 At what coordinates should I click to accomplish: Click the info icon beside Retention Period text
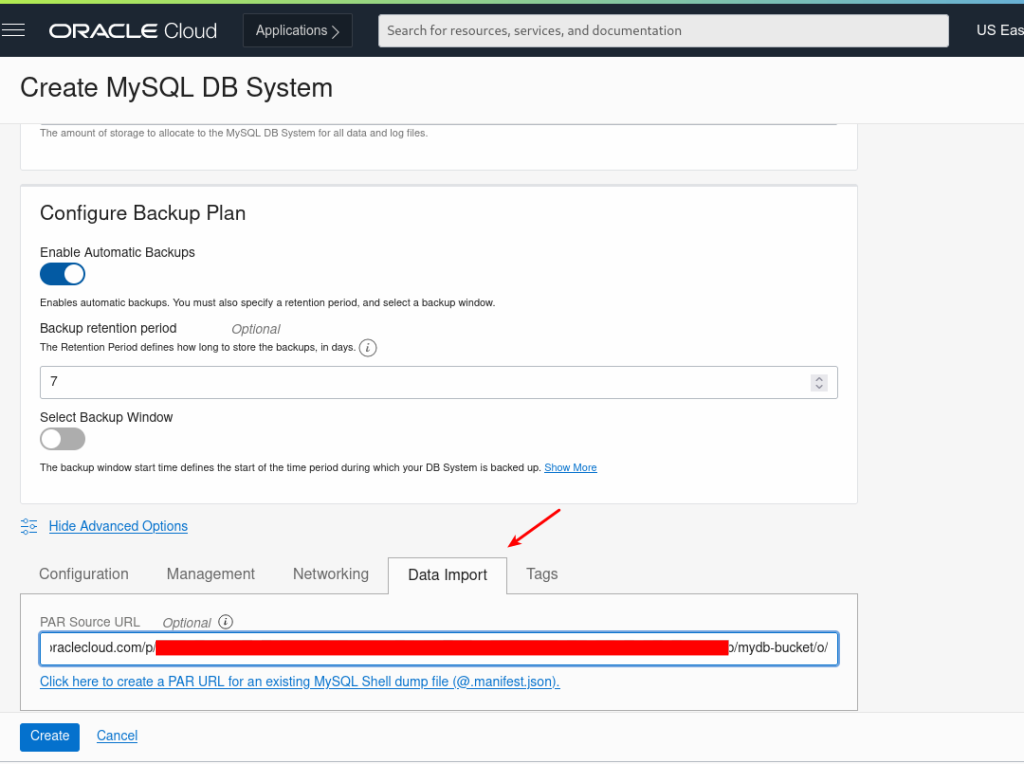(x=367, y=348)
